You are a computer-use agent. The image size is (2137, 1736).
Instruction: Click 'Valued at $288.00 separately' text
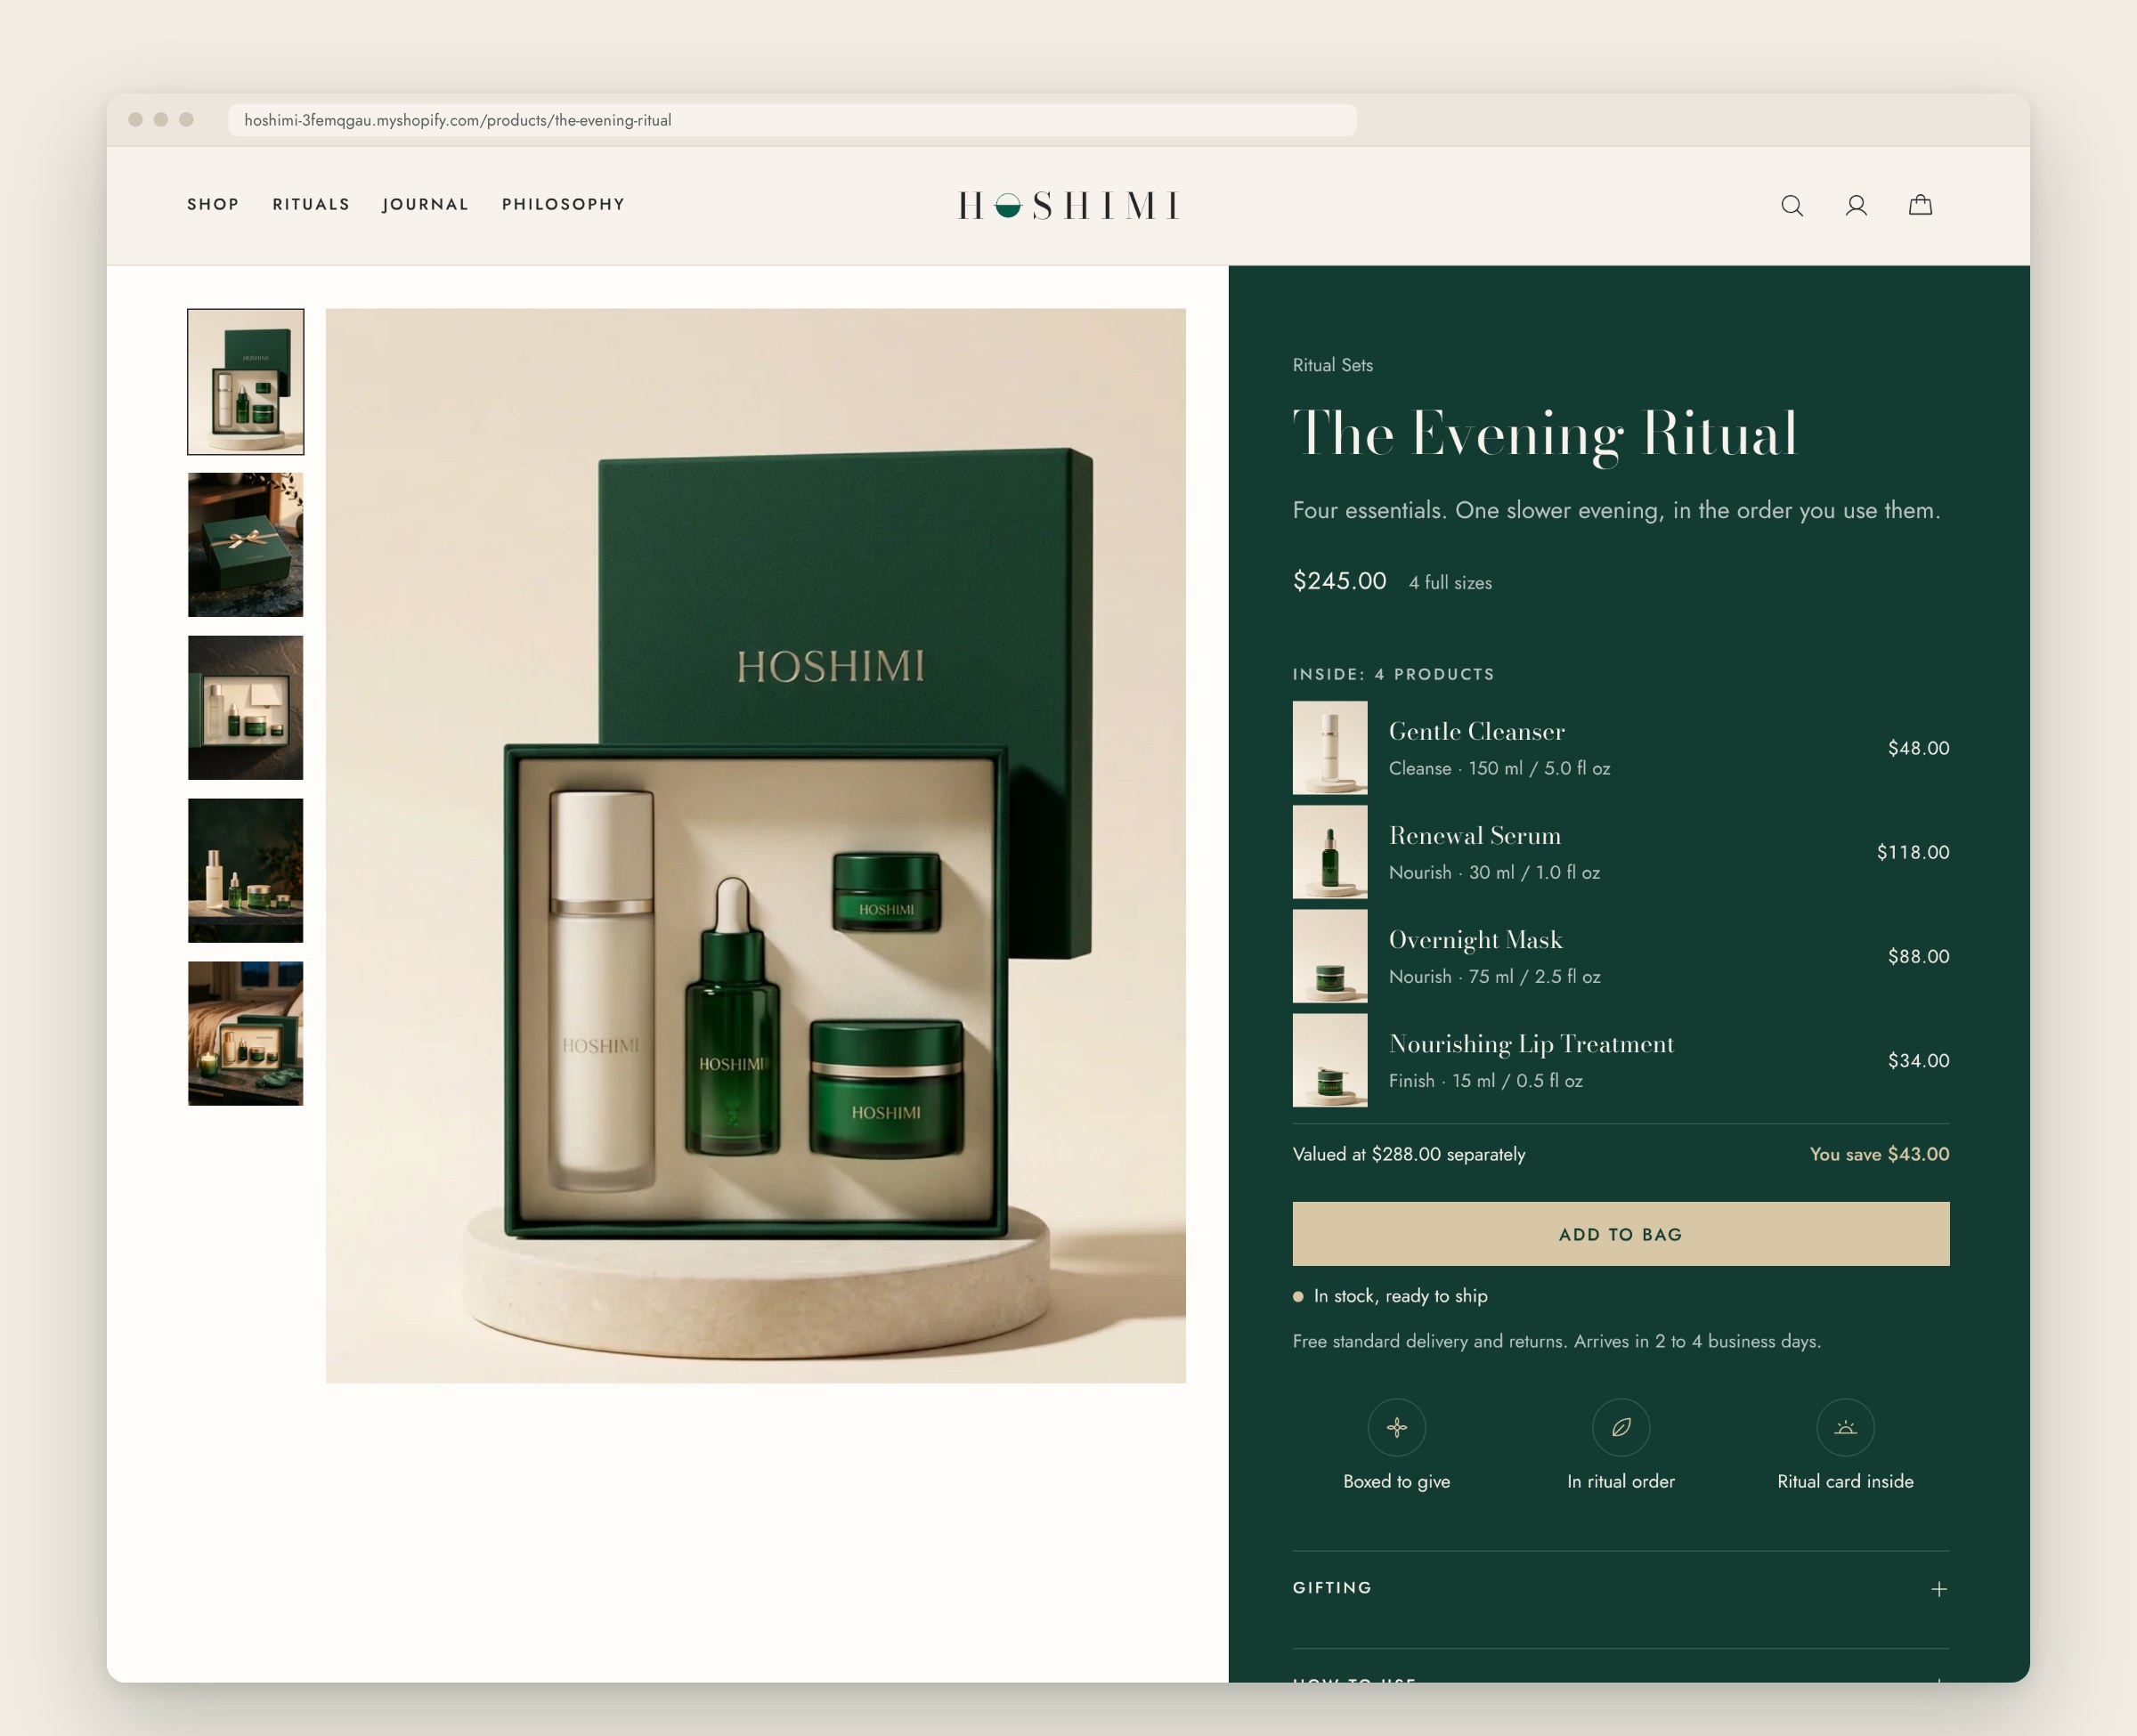click(1409, 1154)
